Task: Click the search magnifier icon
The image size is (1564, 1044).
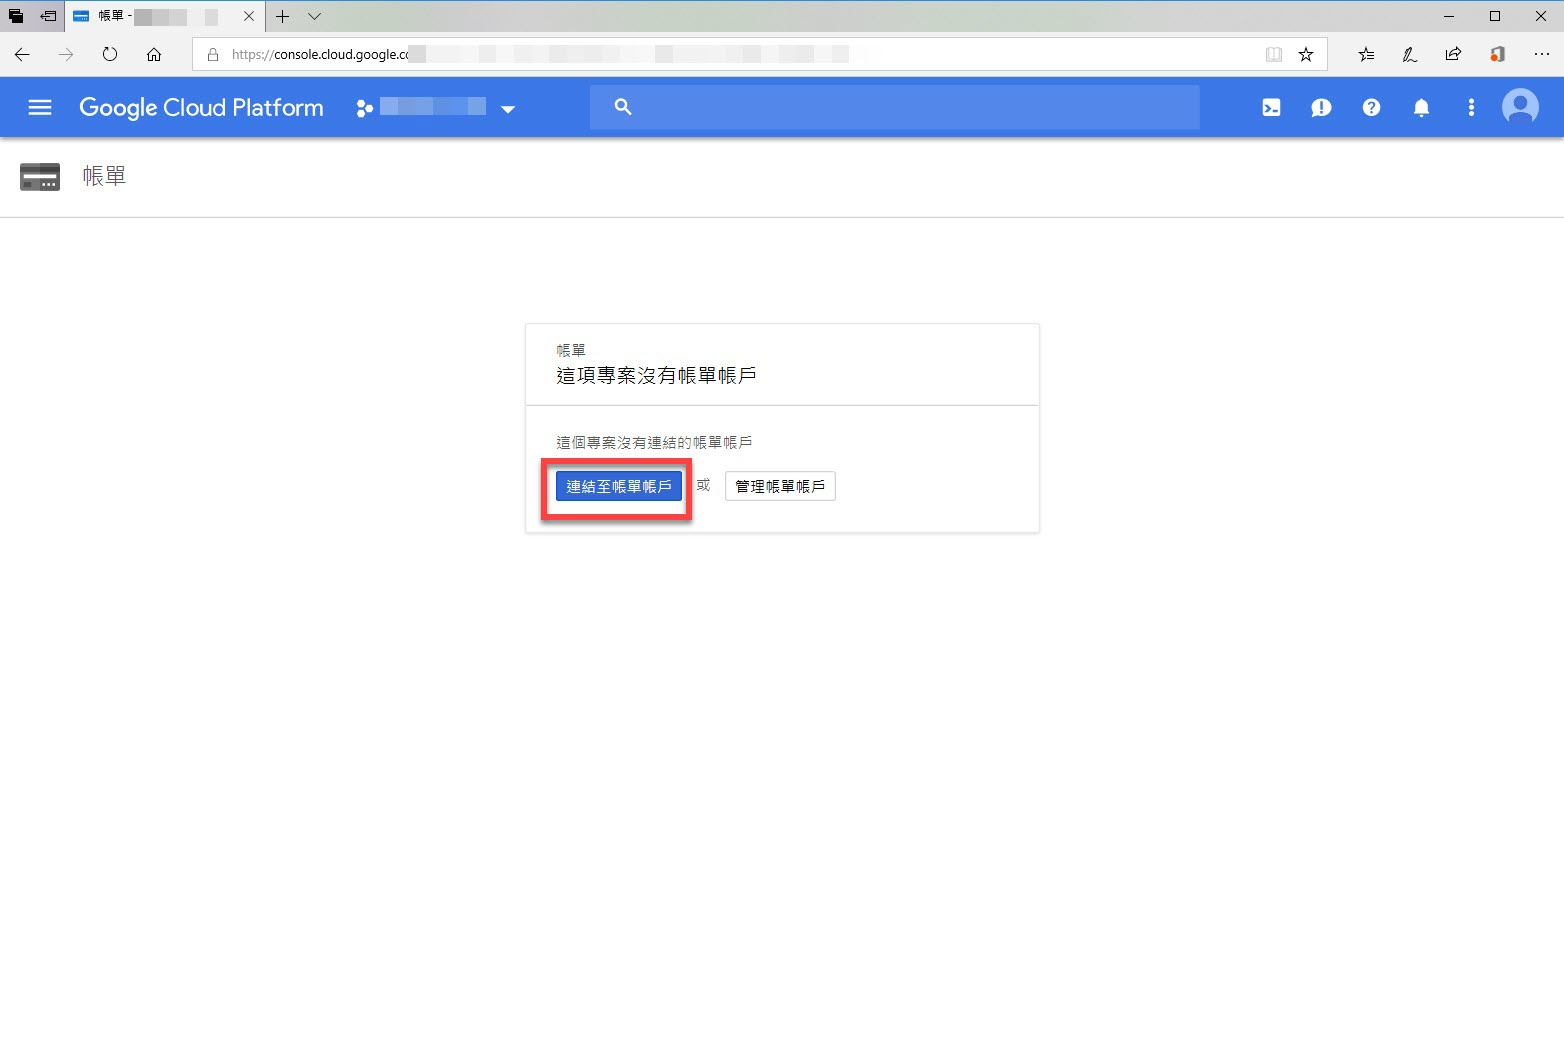Action: coord(623,107)
